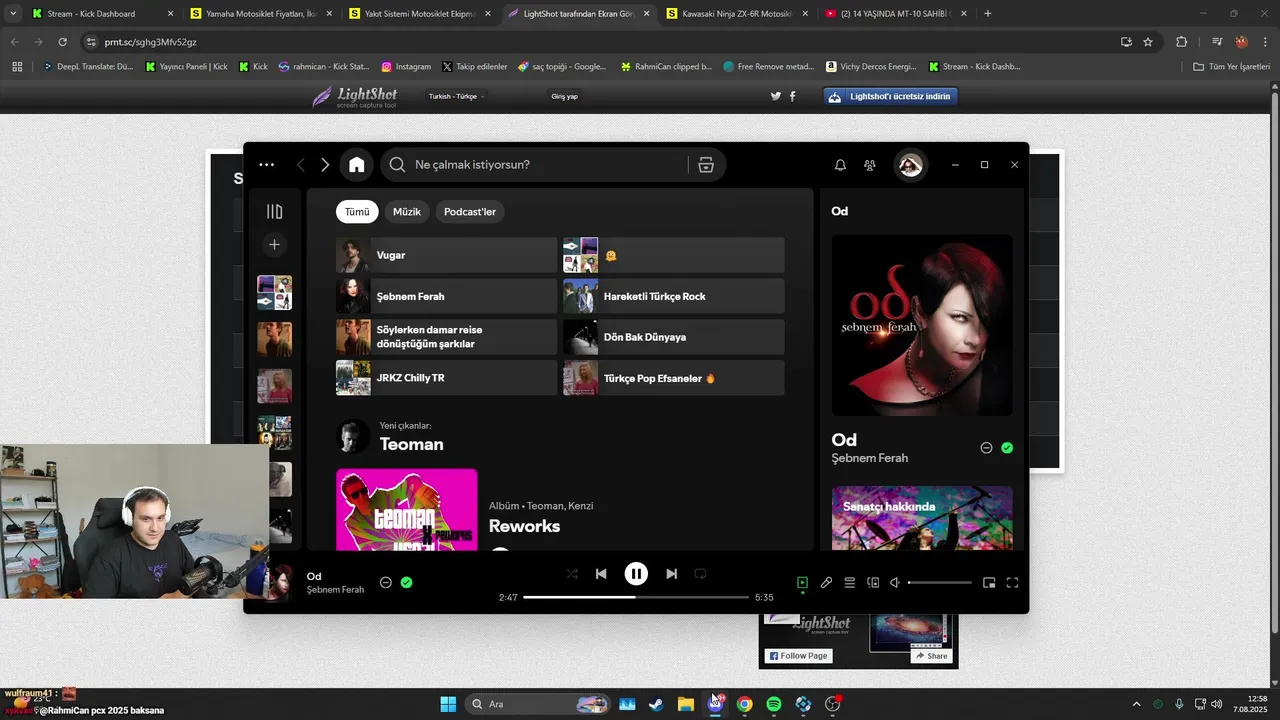This screenshot has height=720, width=1280.
Task: Open LightShot Facebook icon
Action: coord(793,96)
